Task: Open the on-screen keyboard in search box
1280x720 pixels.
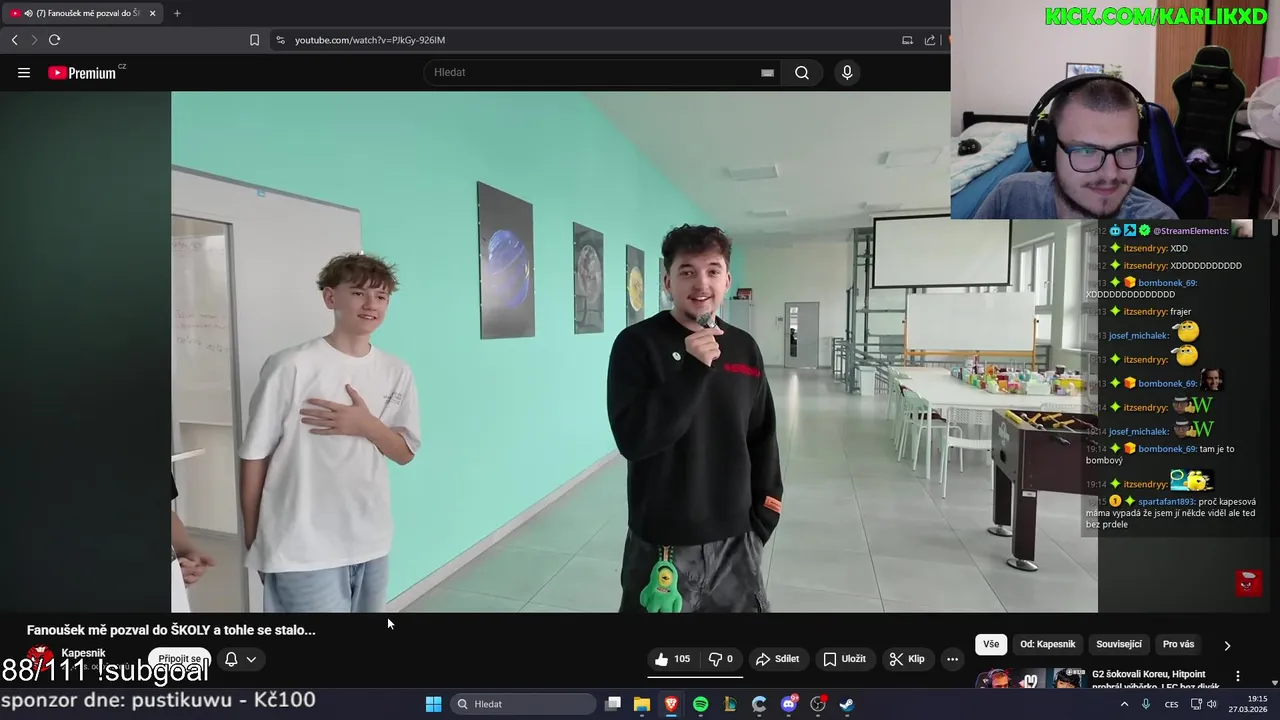Action: pos(767,72)
